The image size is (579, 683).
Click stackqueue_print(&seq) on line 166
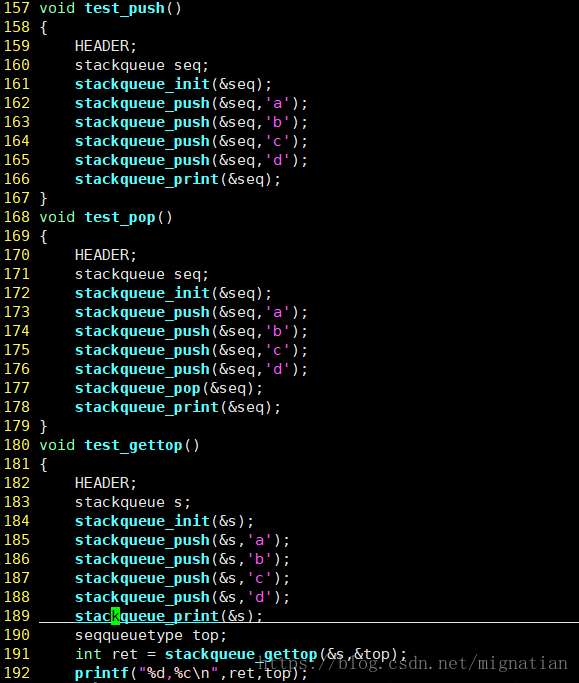click(x=178, y=179)
